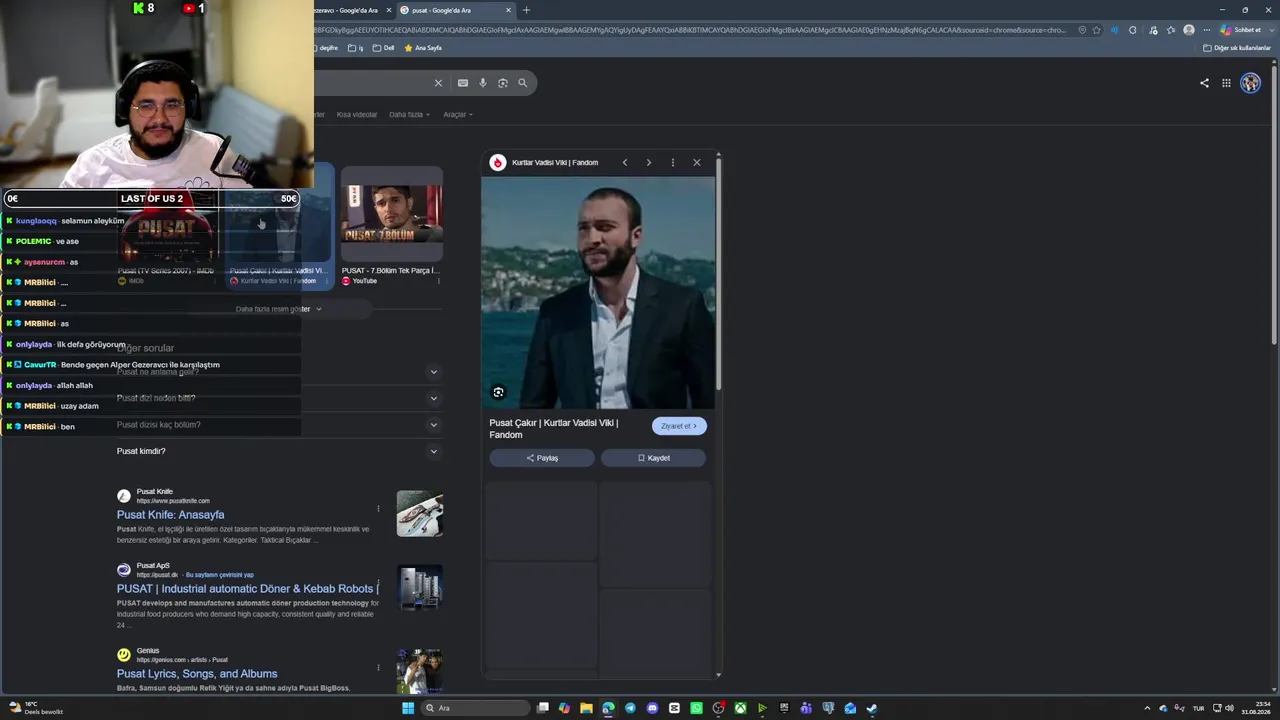This screenshot has height=720, width=1280.
Task: Open the Ana Sayfa bookmark
Action: tap(422, 48)
